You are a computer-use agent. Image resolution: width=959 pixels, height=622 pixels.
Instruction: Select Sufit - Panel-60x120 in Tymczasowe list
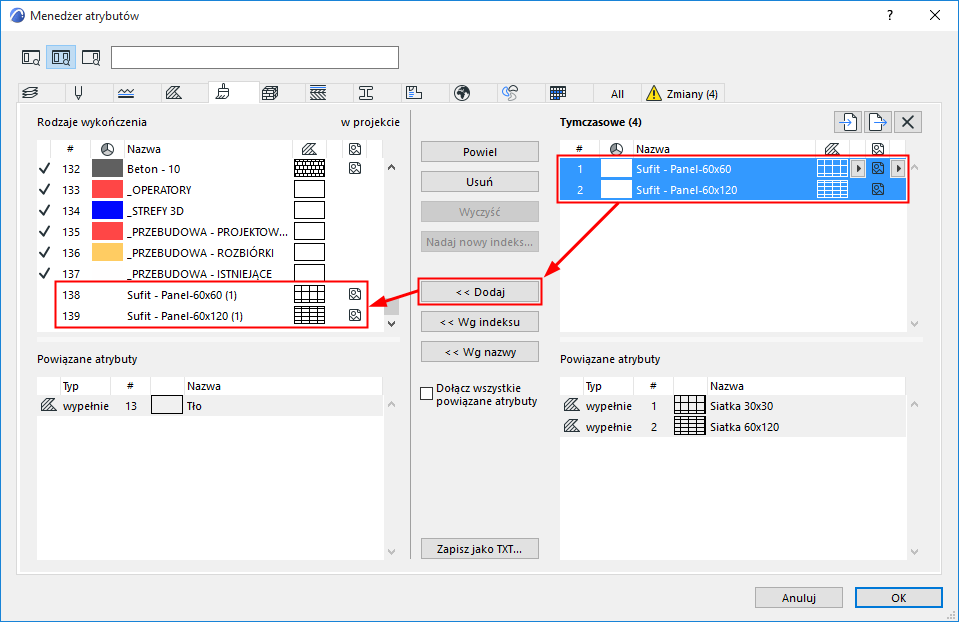coord(733,190)
